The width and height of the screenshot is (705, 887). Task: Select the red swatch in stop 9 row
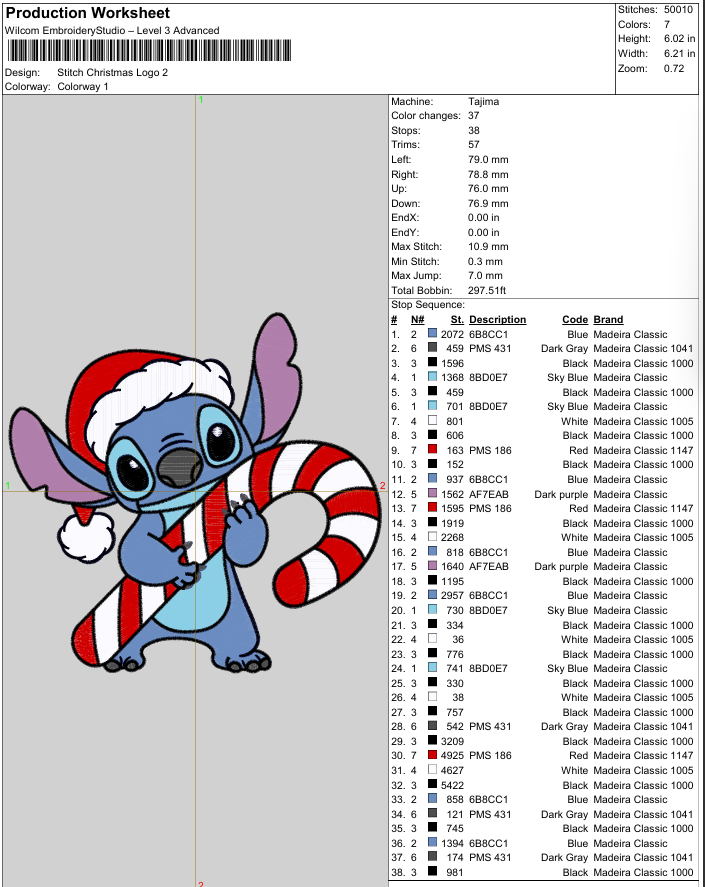[x=432, y=450]
